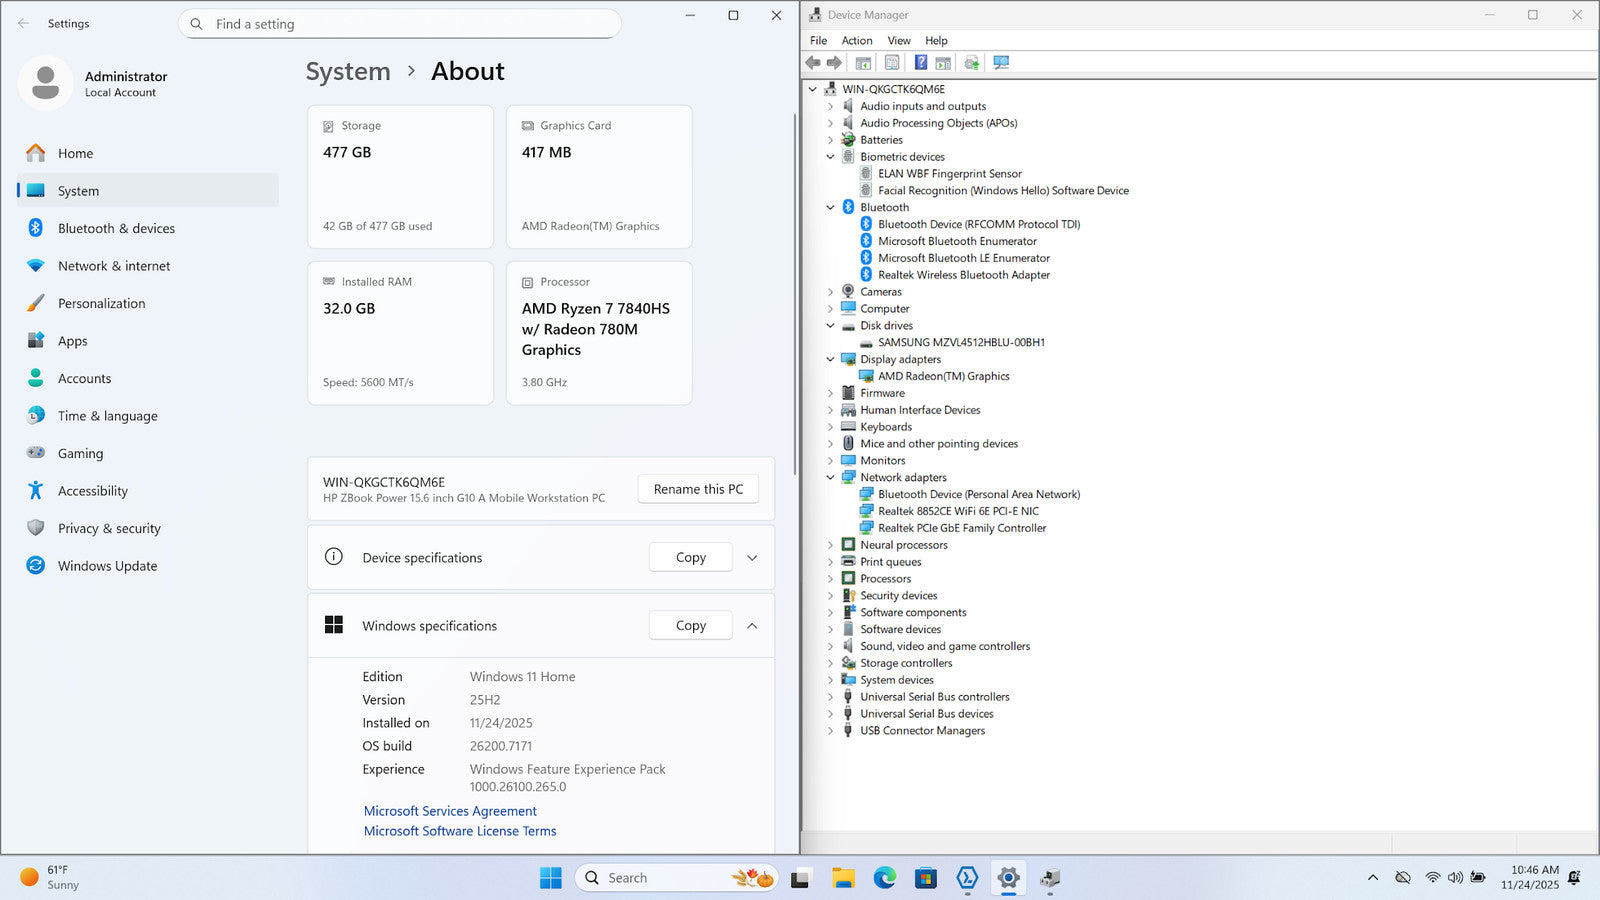Collapse the Windows specifications section

(x=752, y=626)
